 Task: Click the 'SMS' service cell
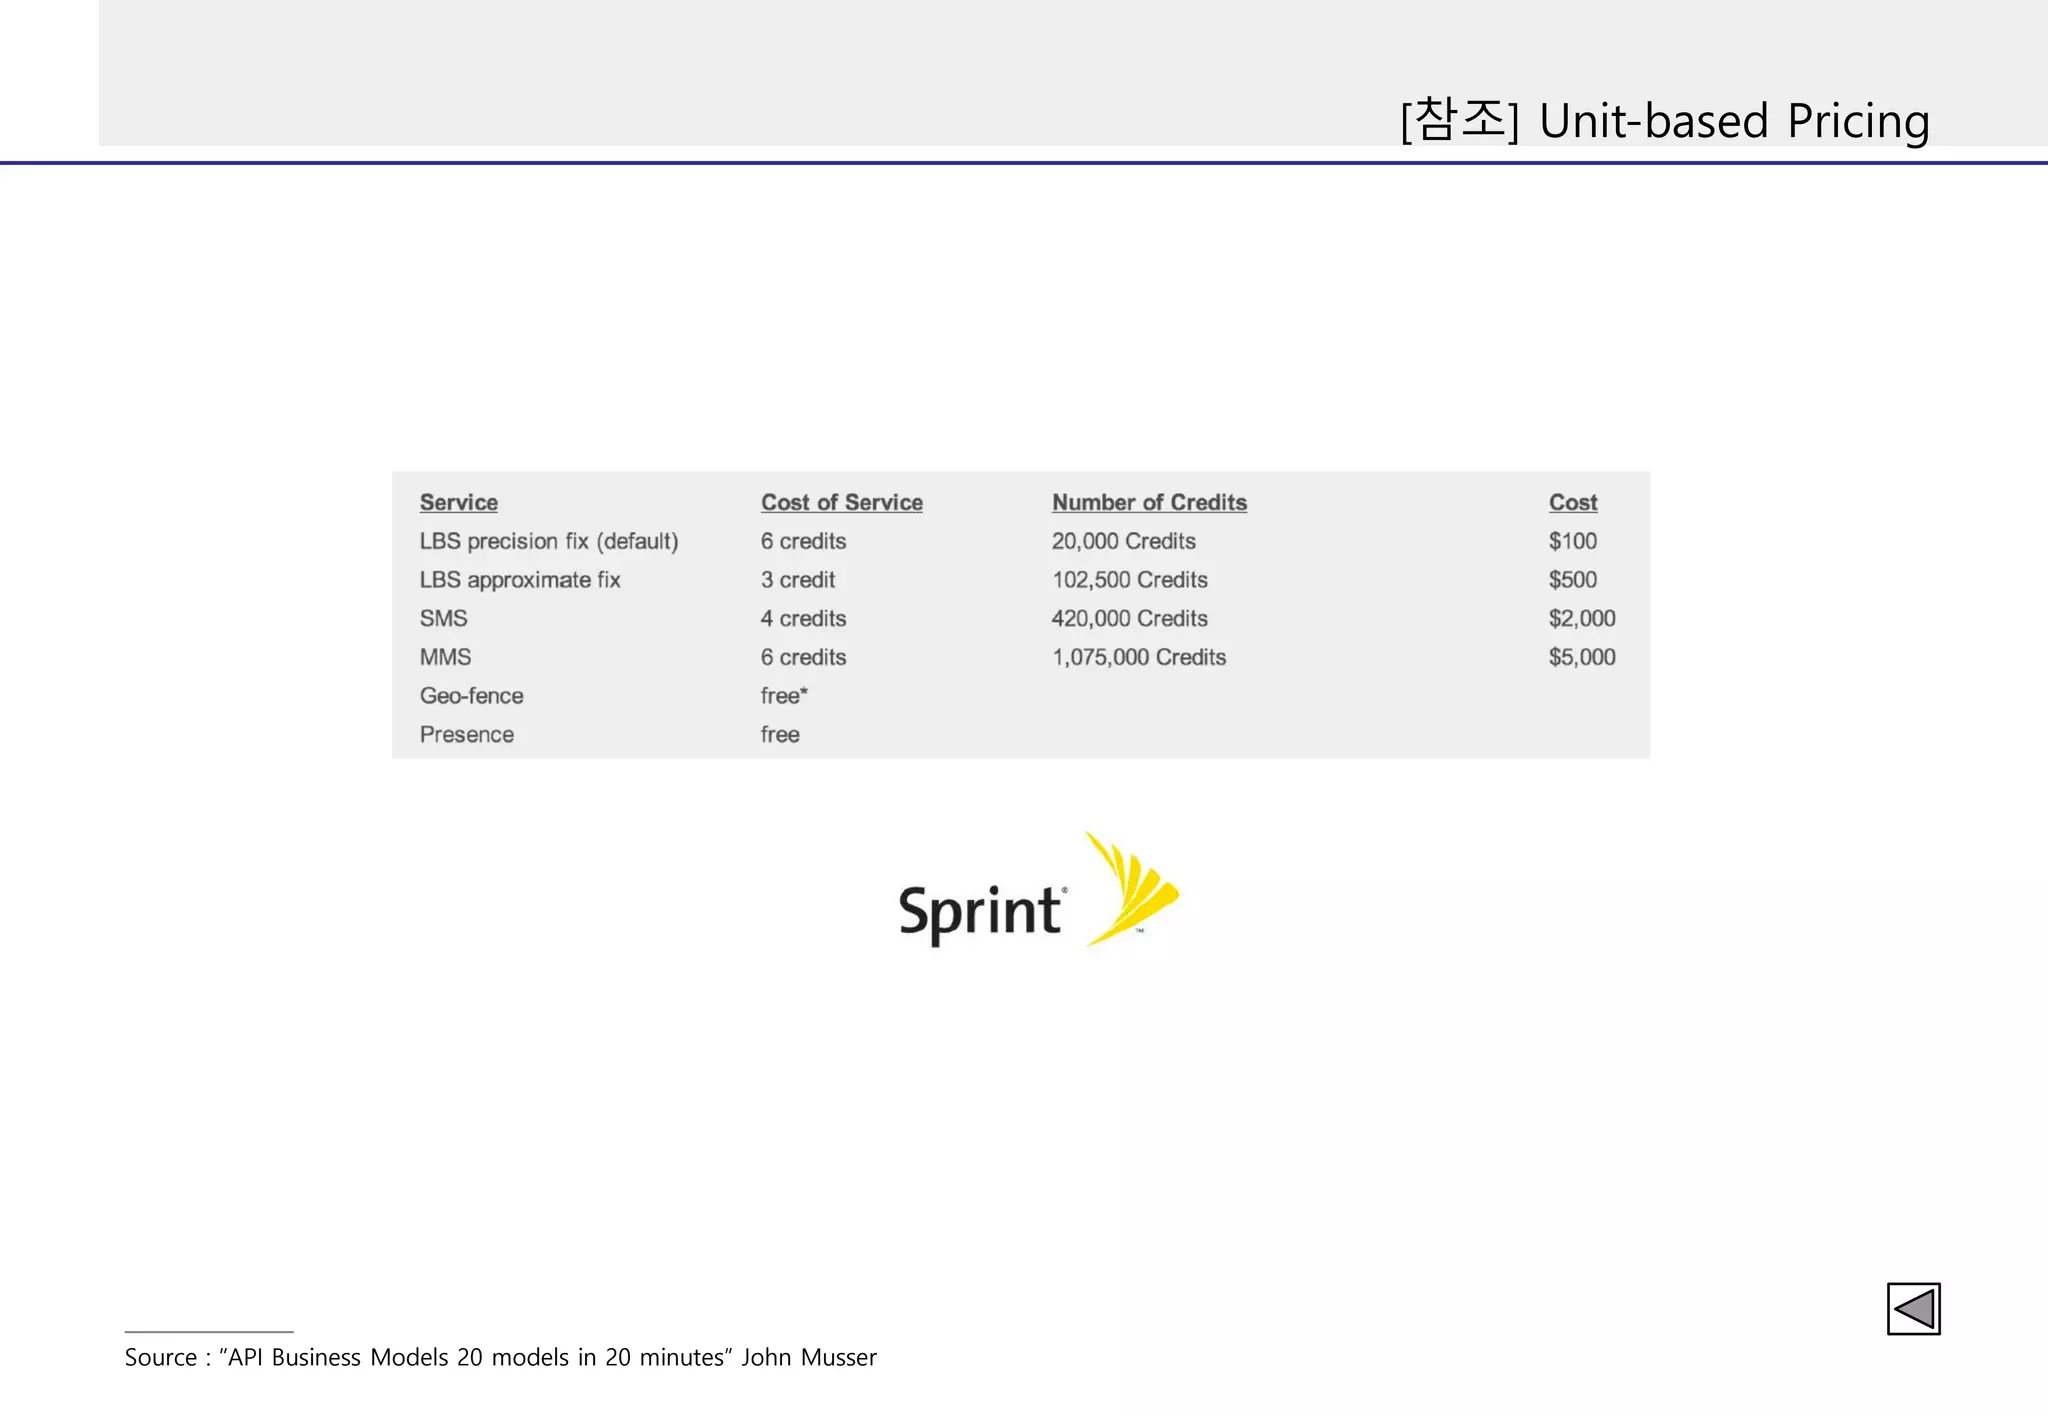[x=443, y=618]
